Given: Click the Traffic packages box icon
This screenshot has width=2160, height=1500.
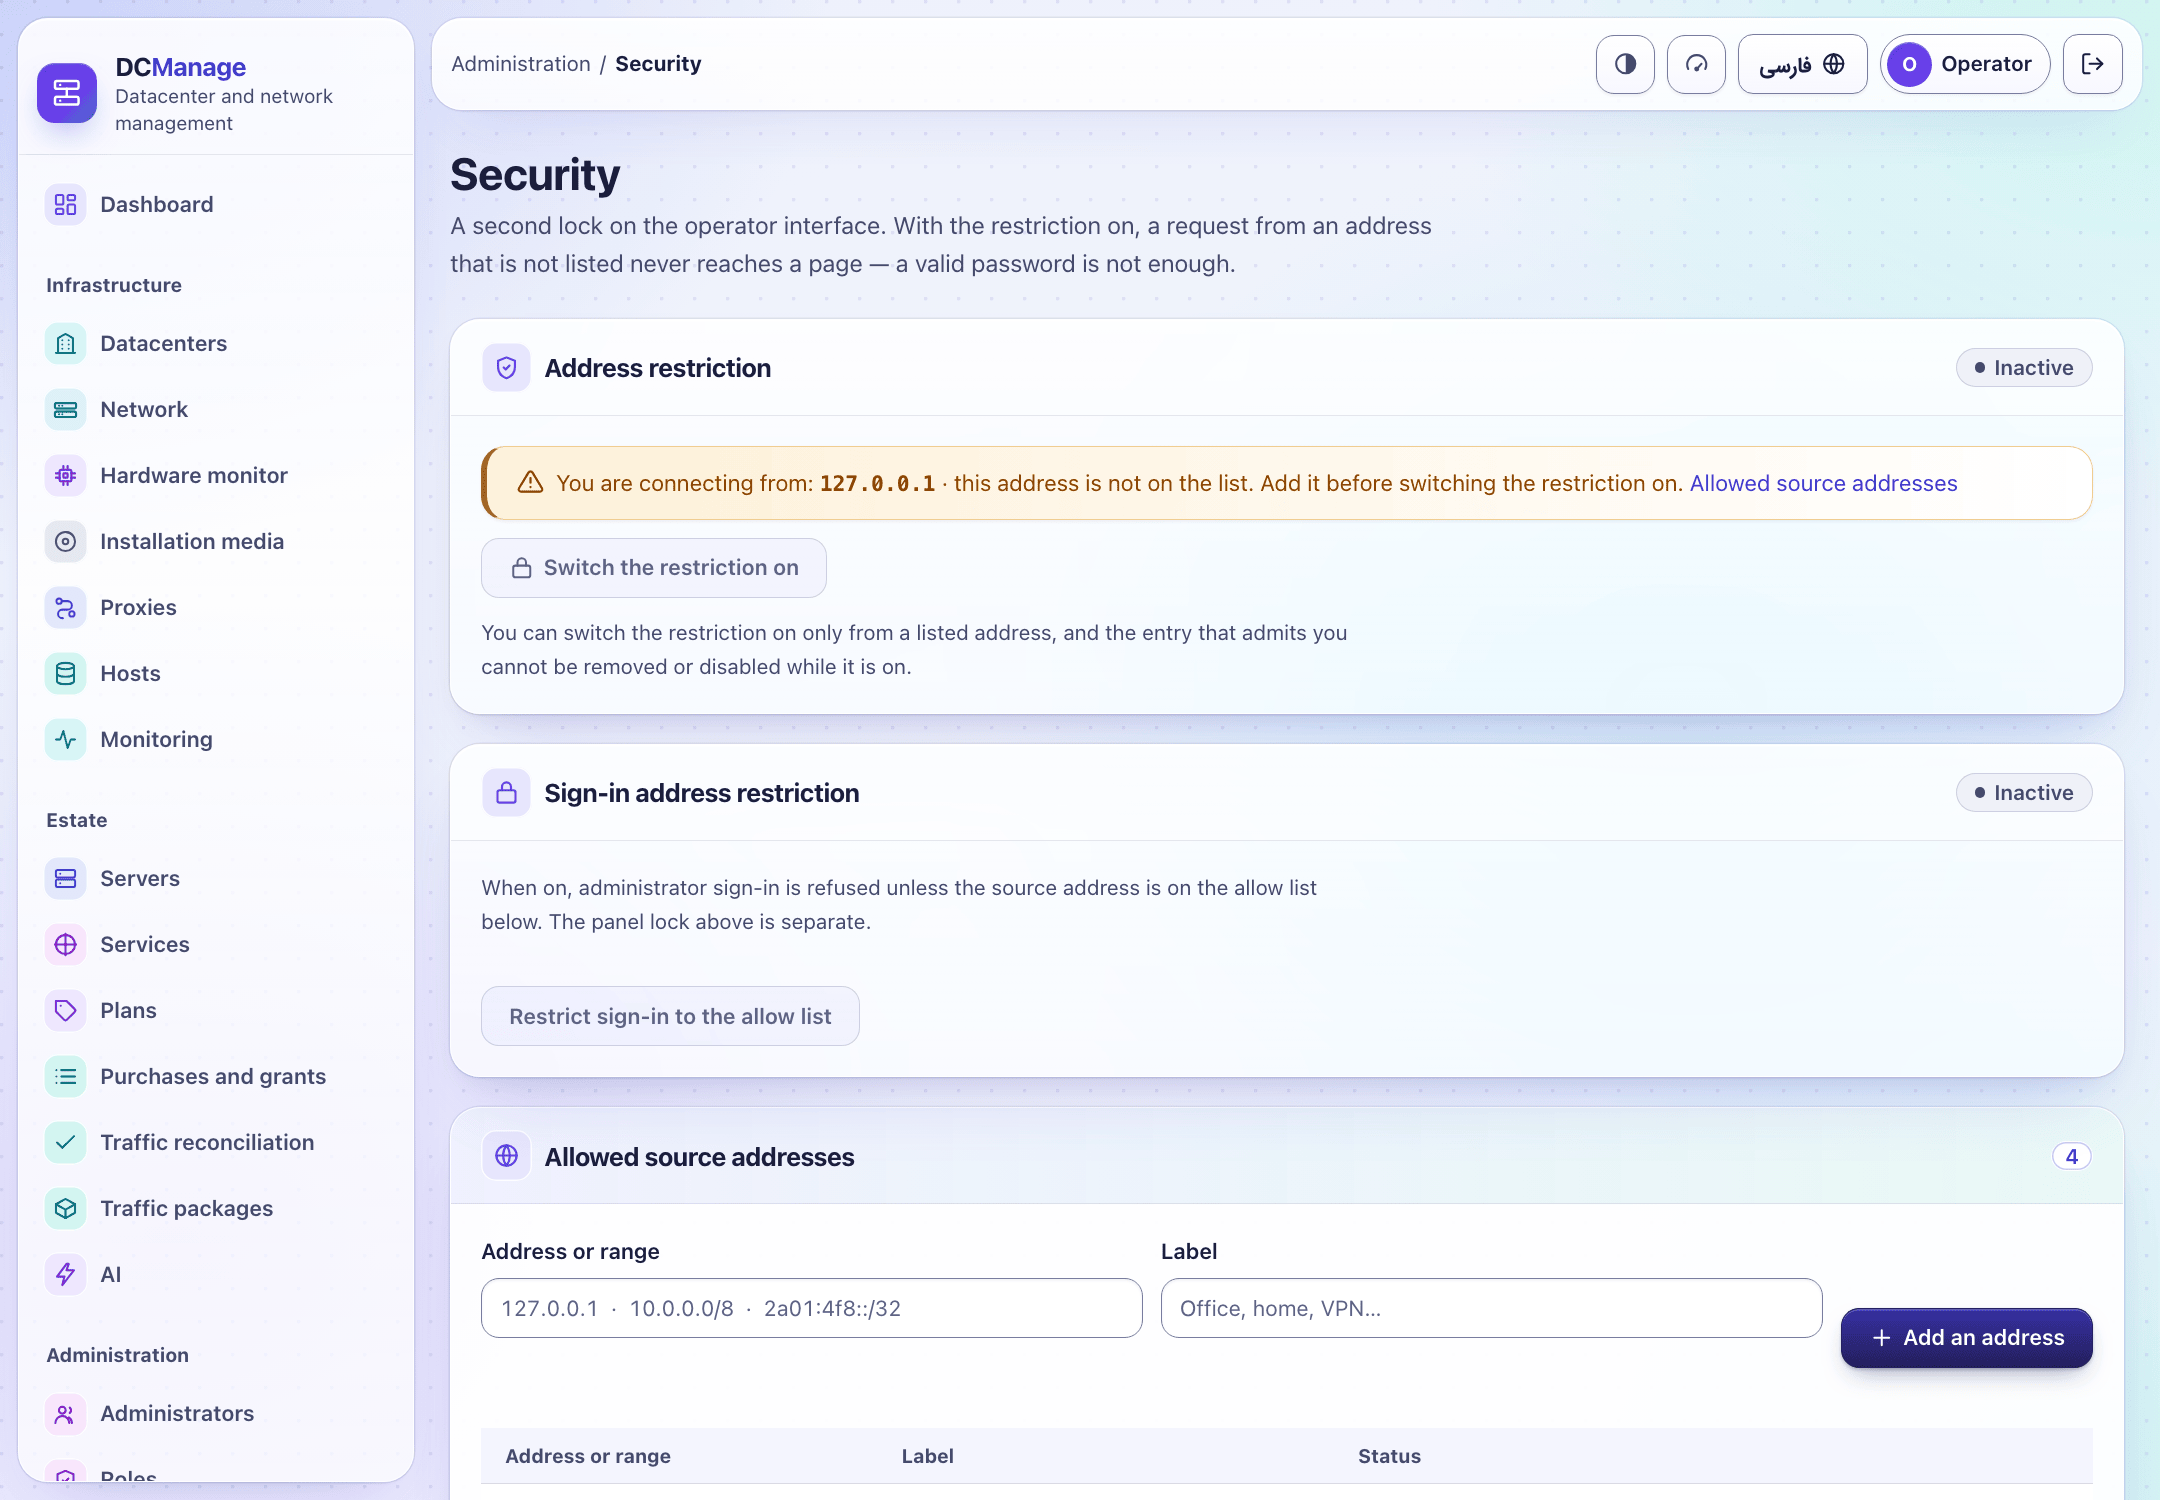Looking at the screenshot, I should [66, 1209].
